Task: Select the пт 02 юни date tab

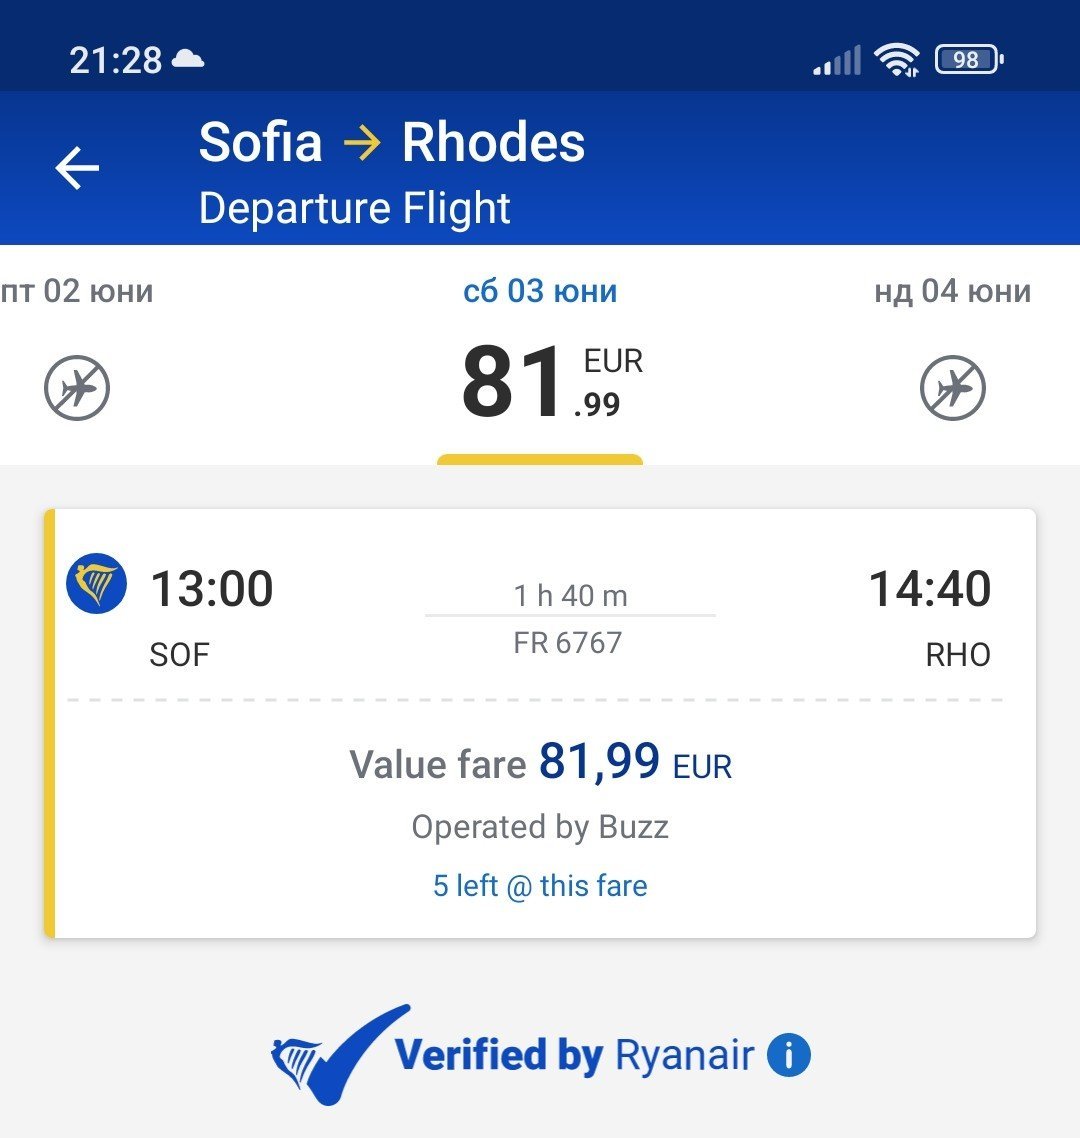Action: click(x=77, y=292)
